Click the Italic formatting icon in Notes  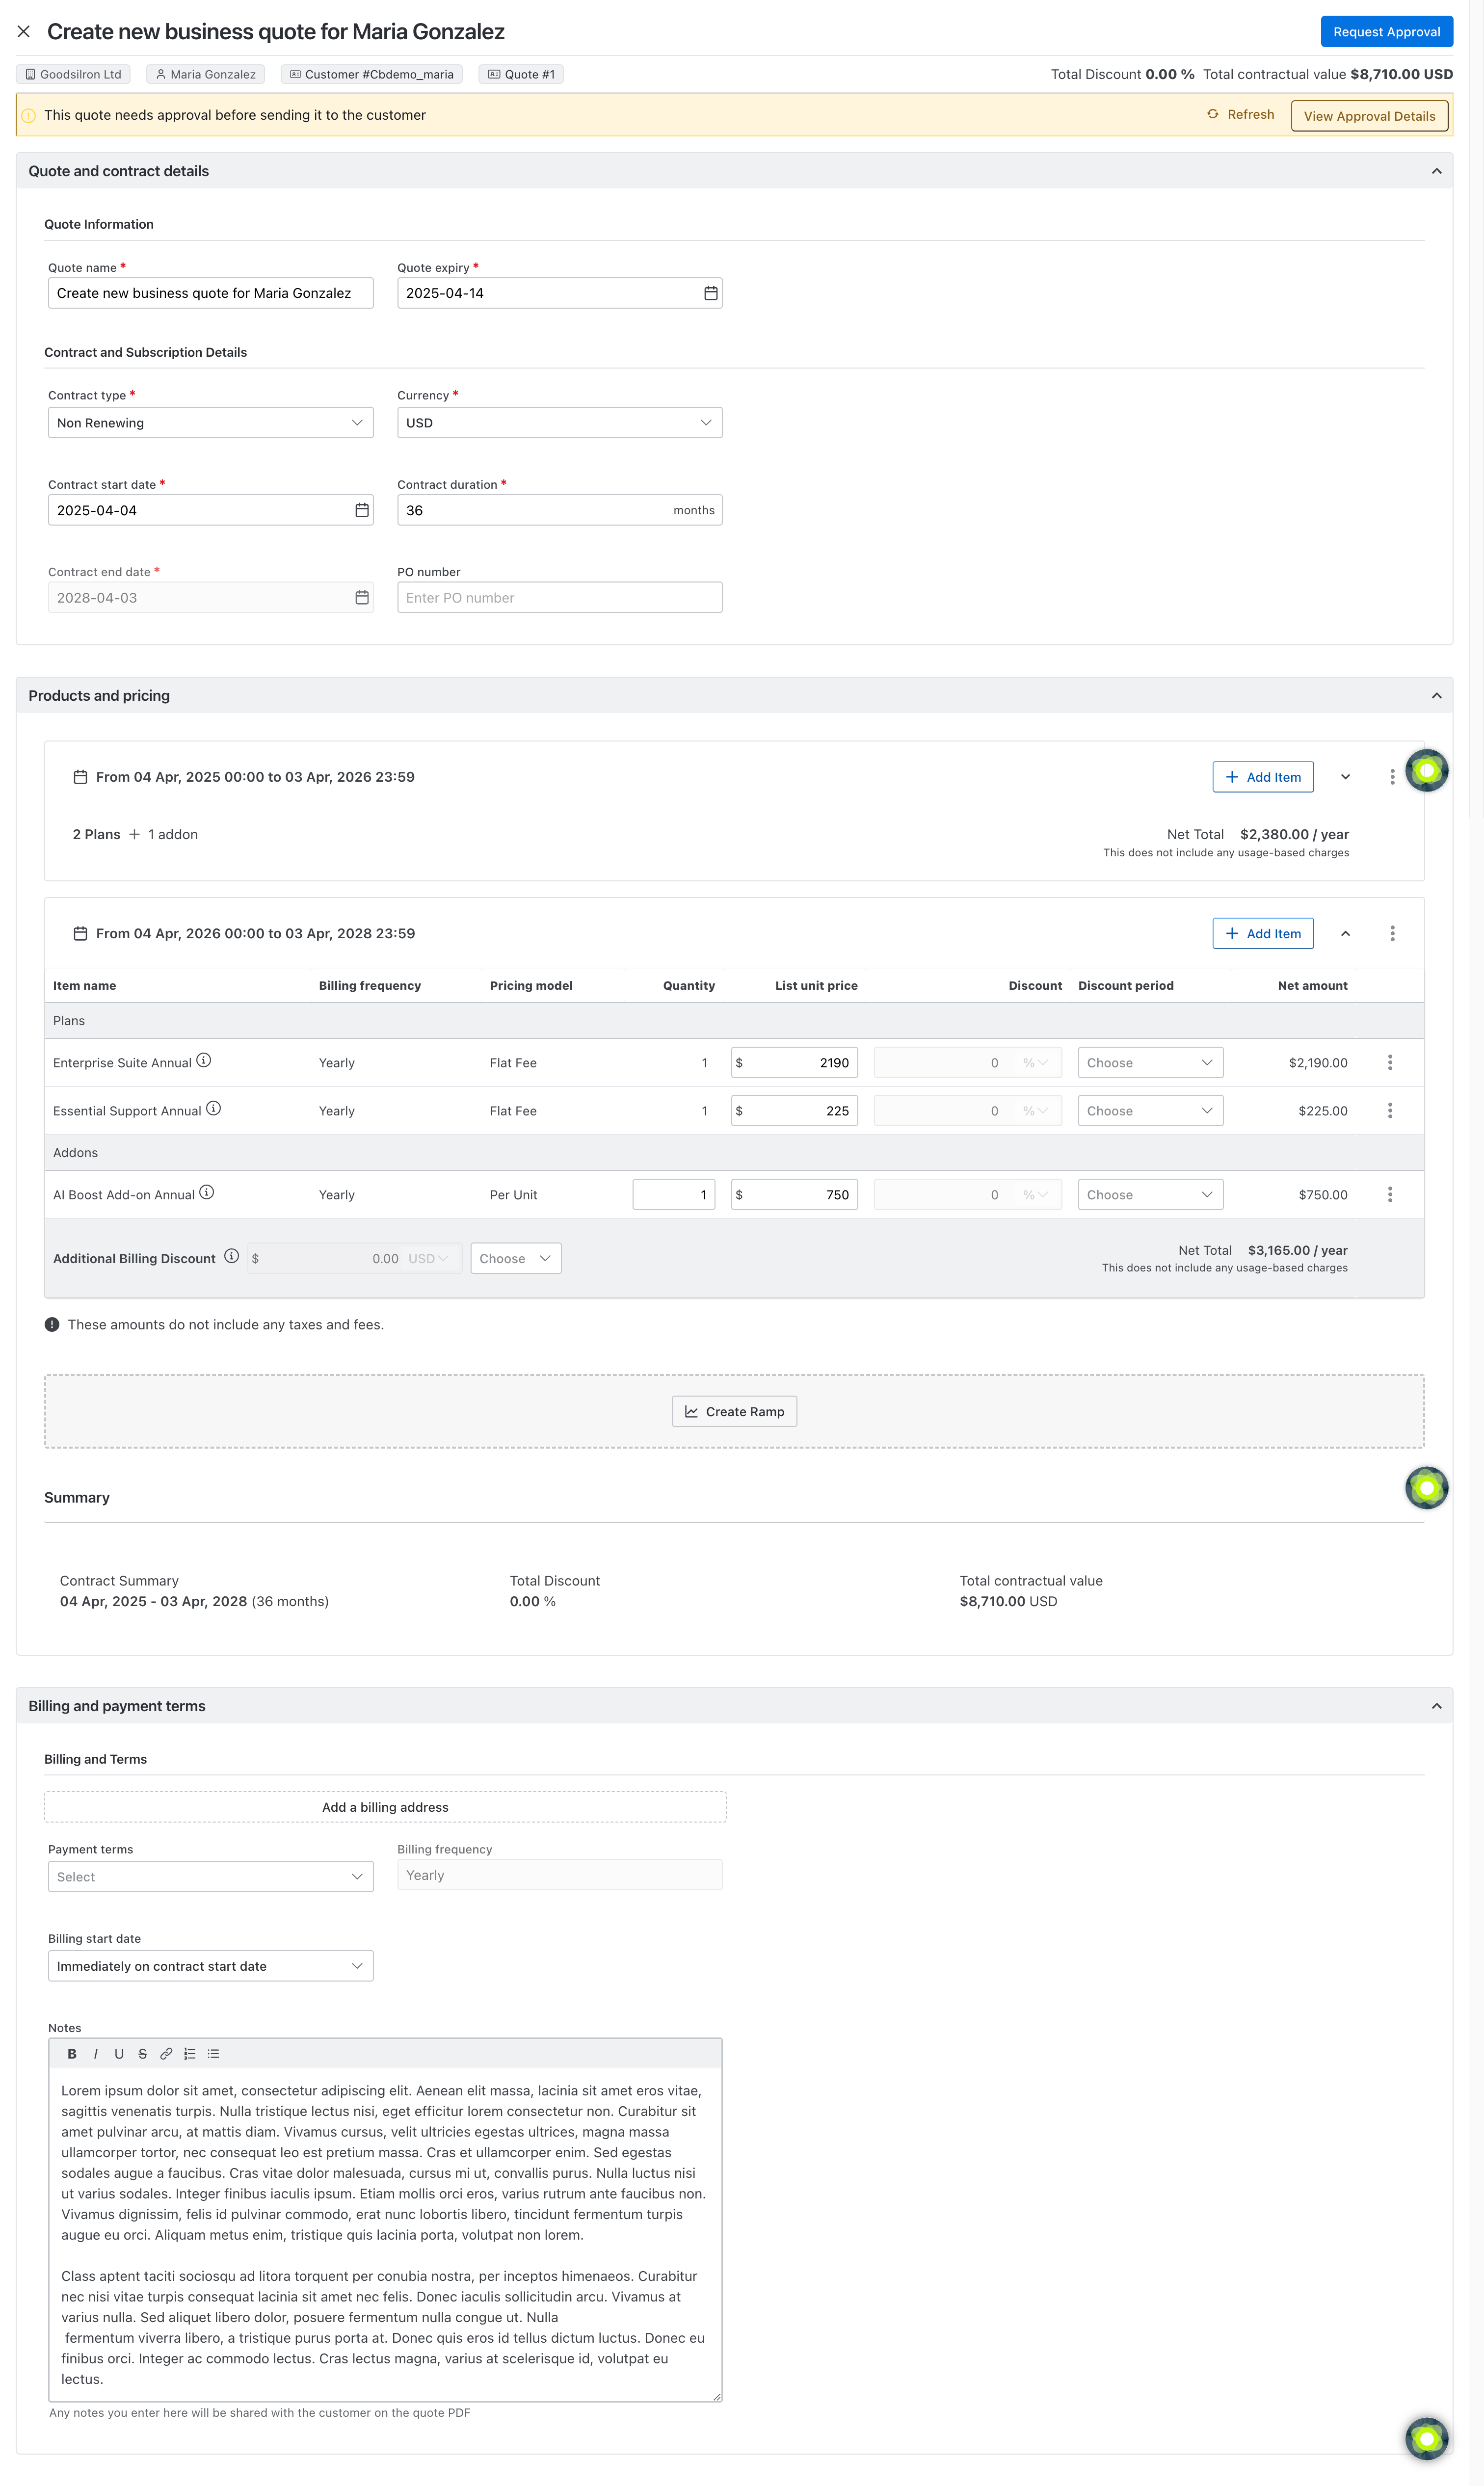96,2054
